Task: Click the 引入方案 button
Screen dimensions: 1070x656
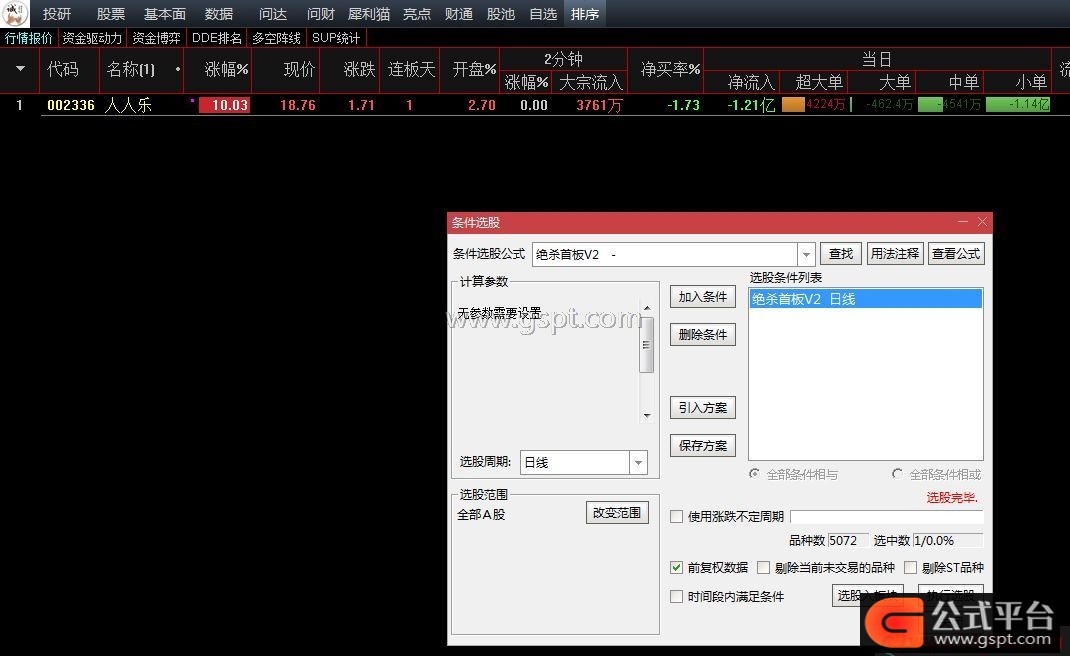Action: click(x=703, y=408)
